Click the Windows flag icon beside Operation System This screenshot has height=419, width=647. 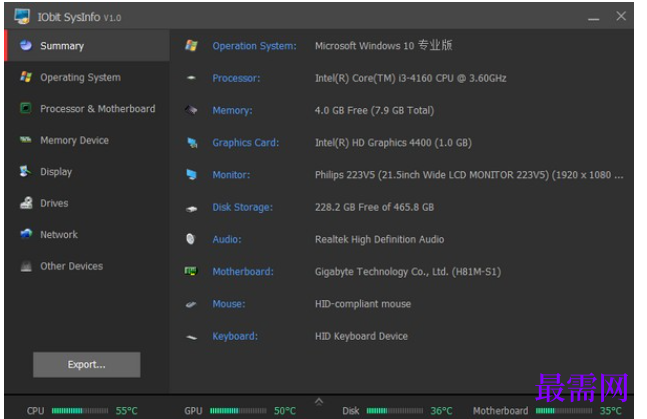(191, 45)
